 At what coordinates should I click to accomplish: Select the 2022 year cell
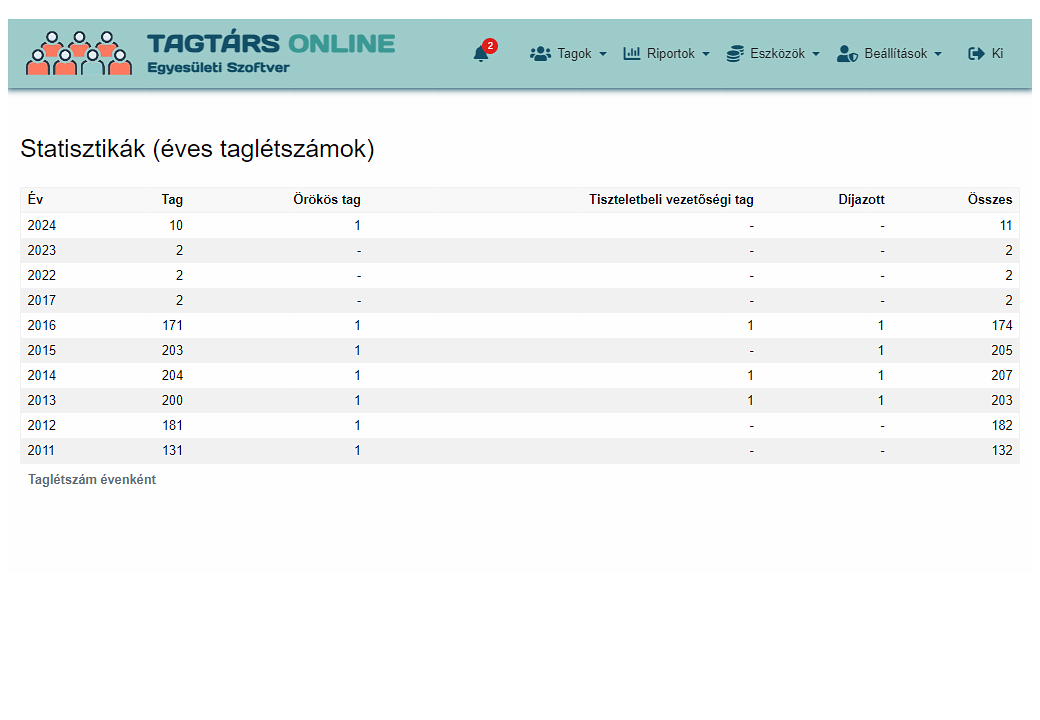tap(42, 275)
